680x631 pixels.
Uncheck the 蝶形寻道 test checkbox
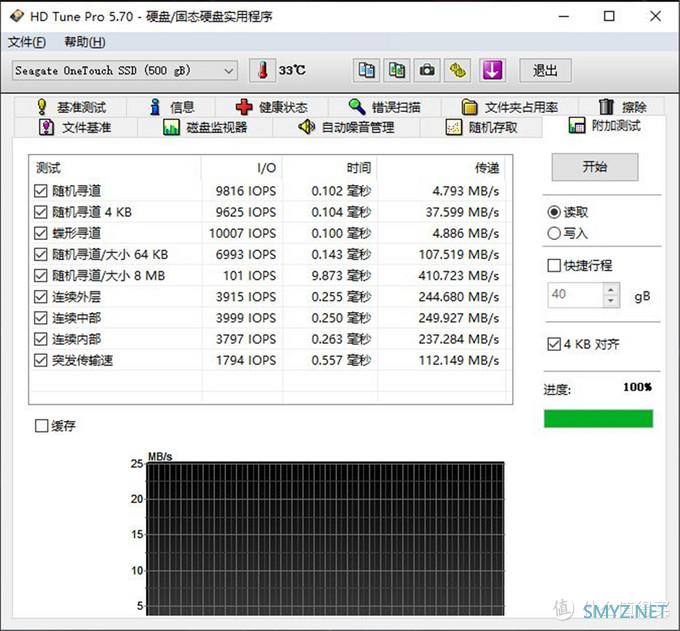click(x=41, y=233)
